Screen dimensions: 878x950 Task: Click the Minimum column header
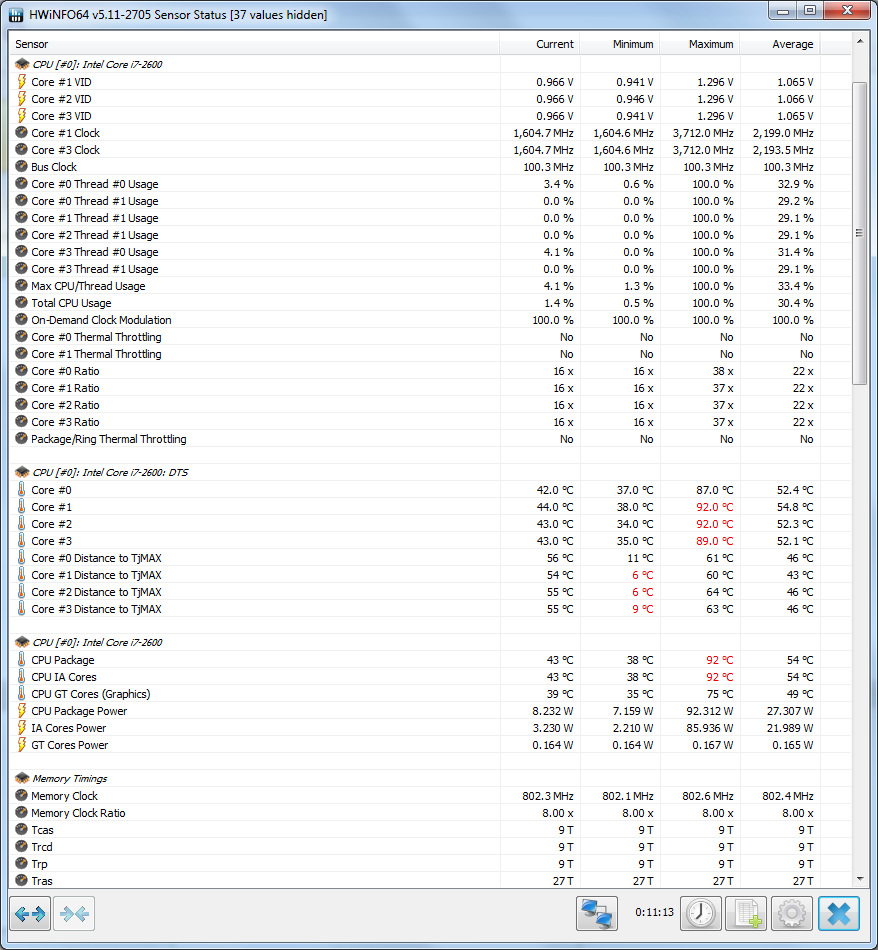click(620, 44)
